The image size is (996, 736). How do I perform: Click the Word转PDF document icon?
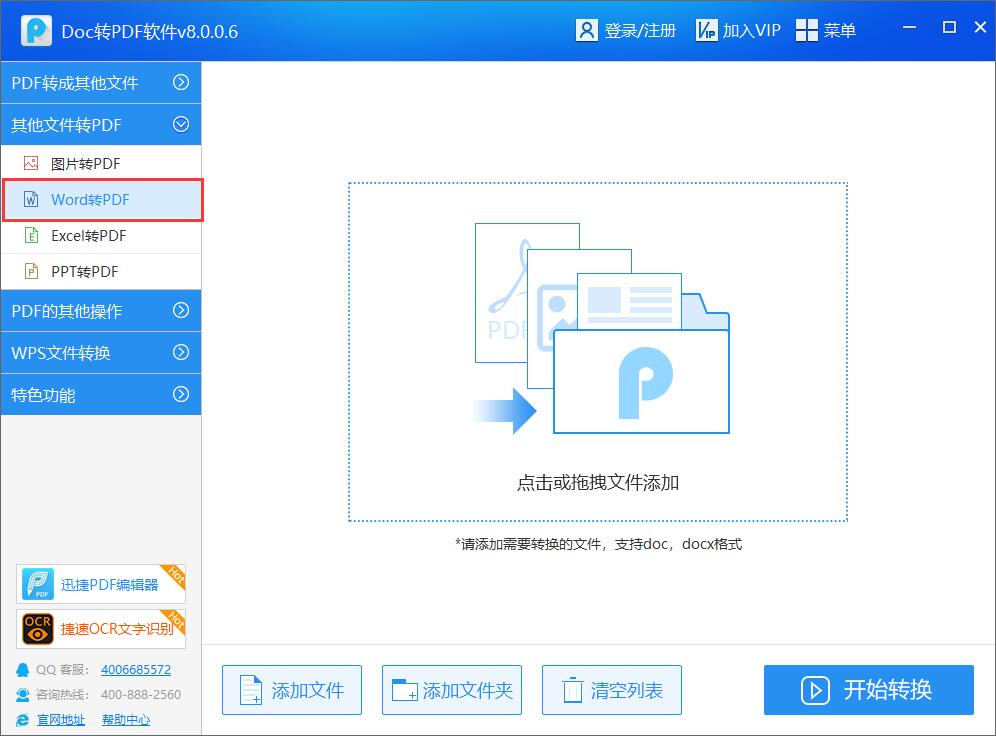pyautogui.click(x=33, y=199)
